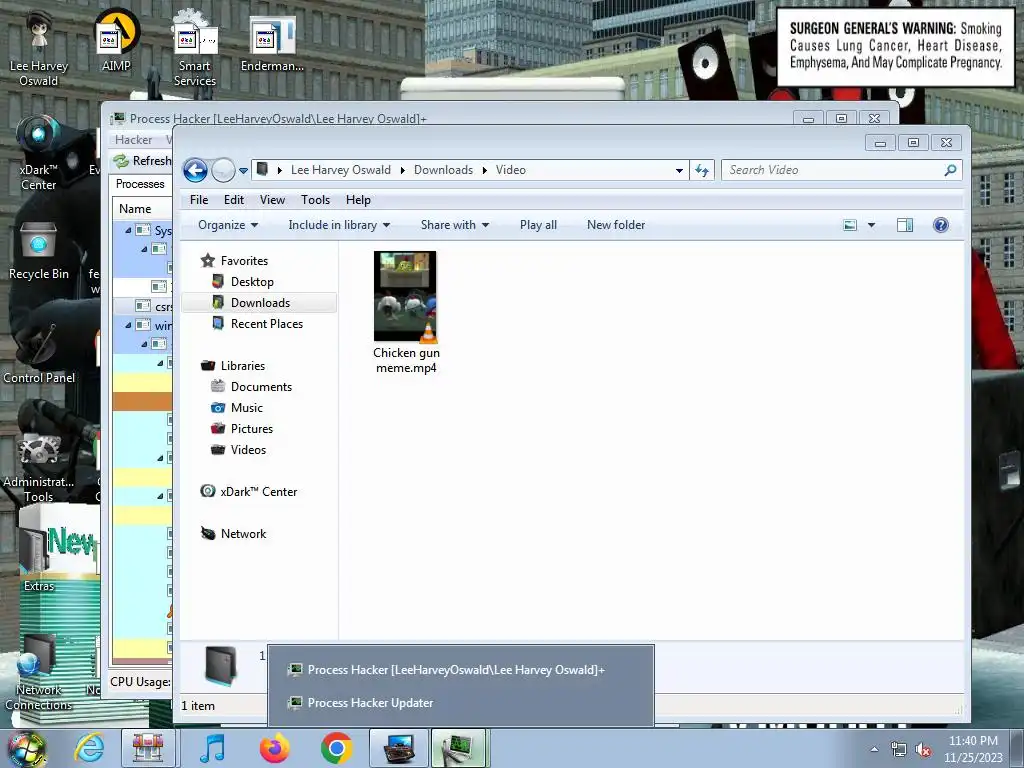Click Refresh in Process Hacker toolbar
Image resolution: width=1024 pixels, height=768 pixels.
point(142,161)
